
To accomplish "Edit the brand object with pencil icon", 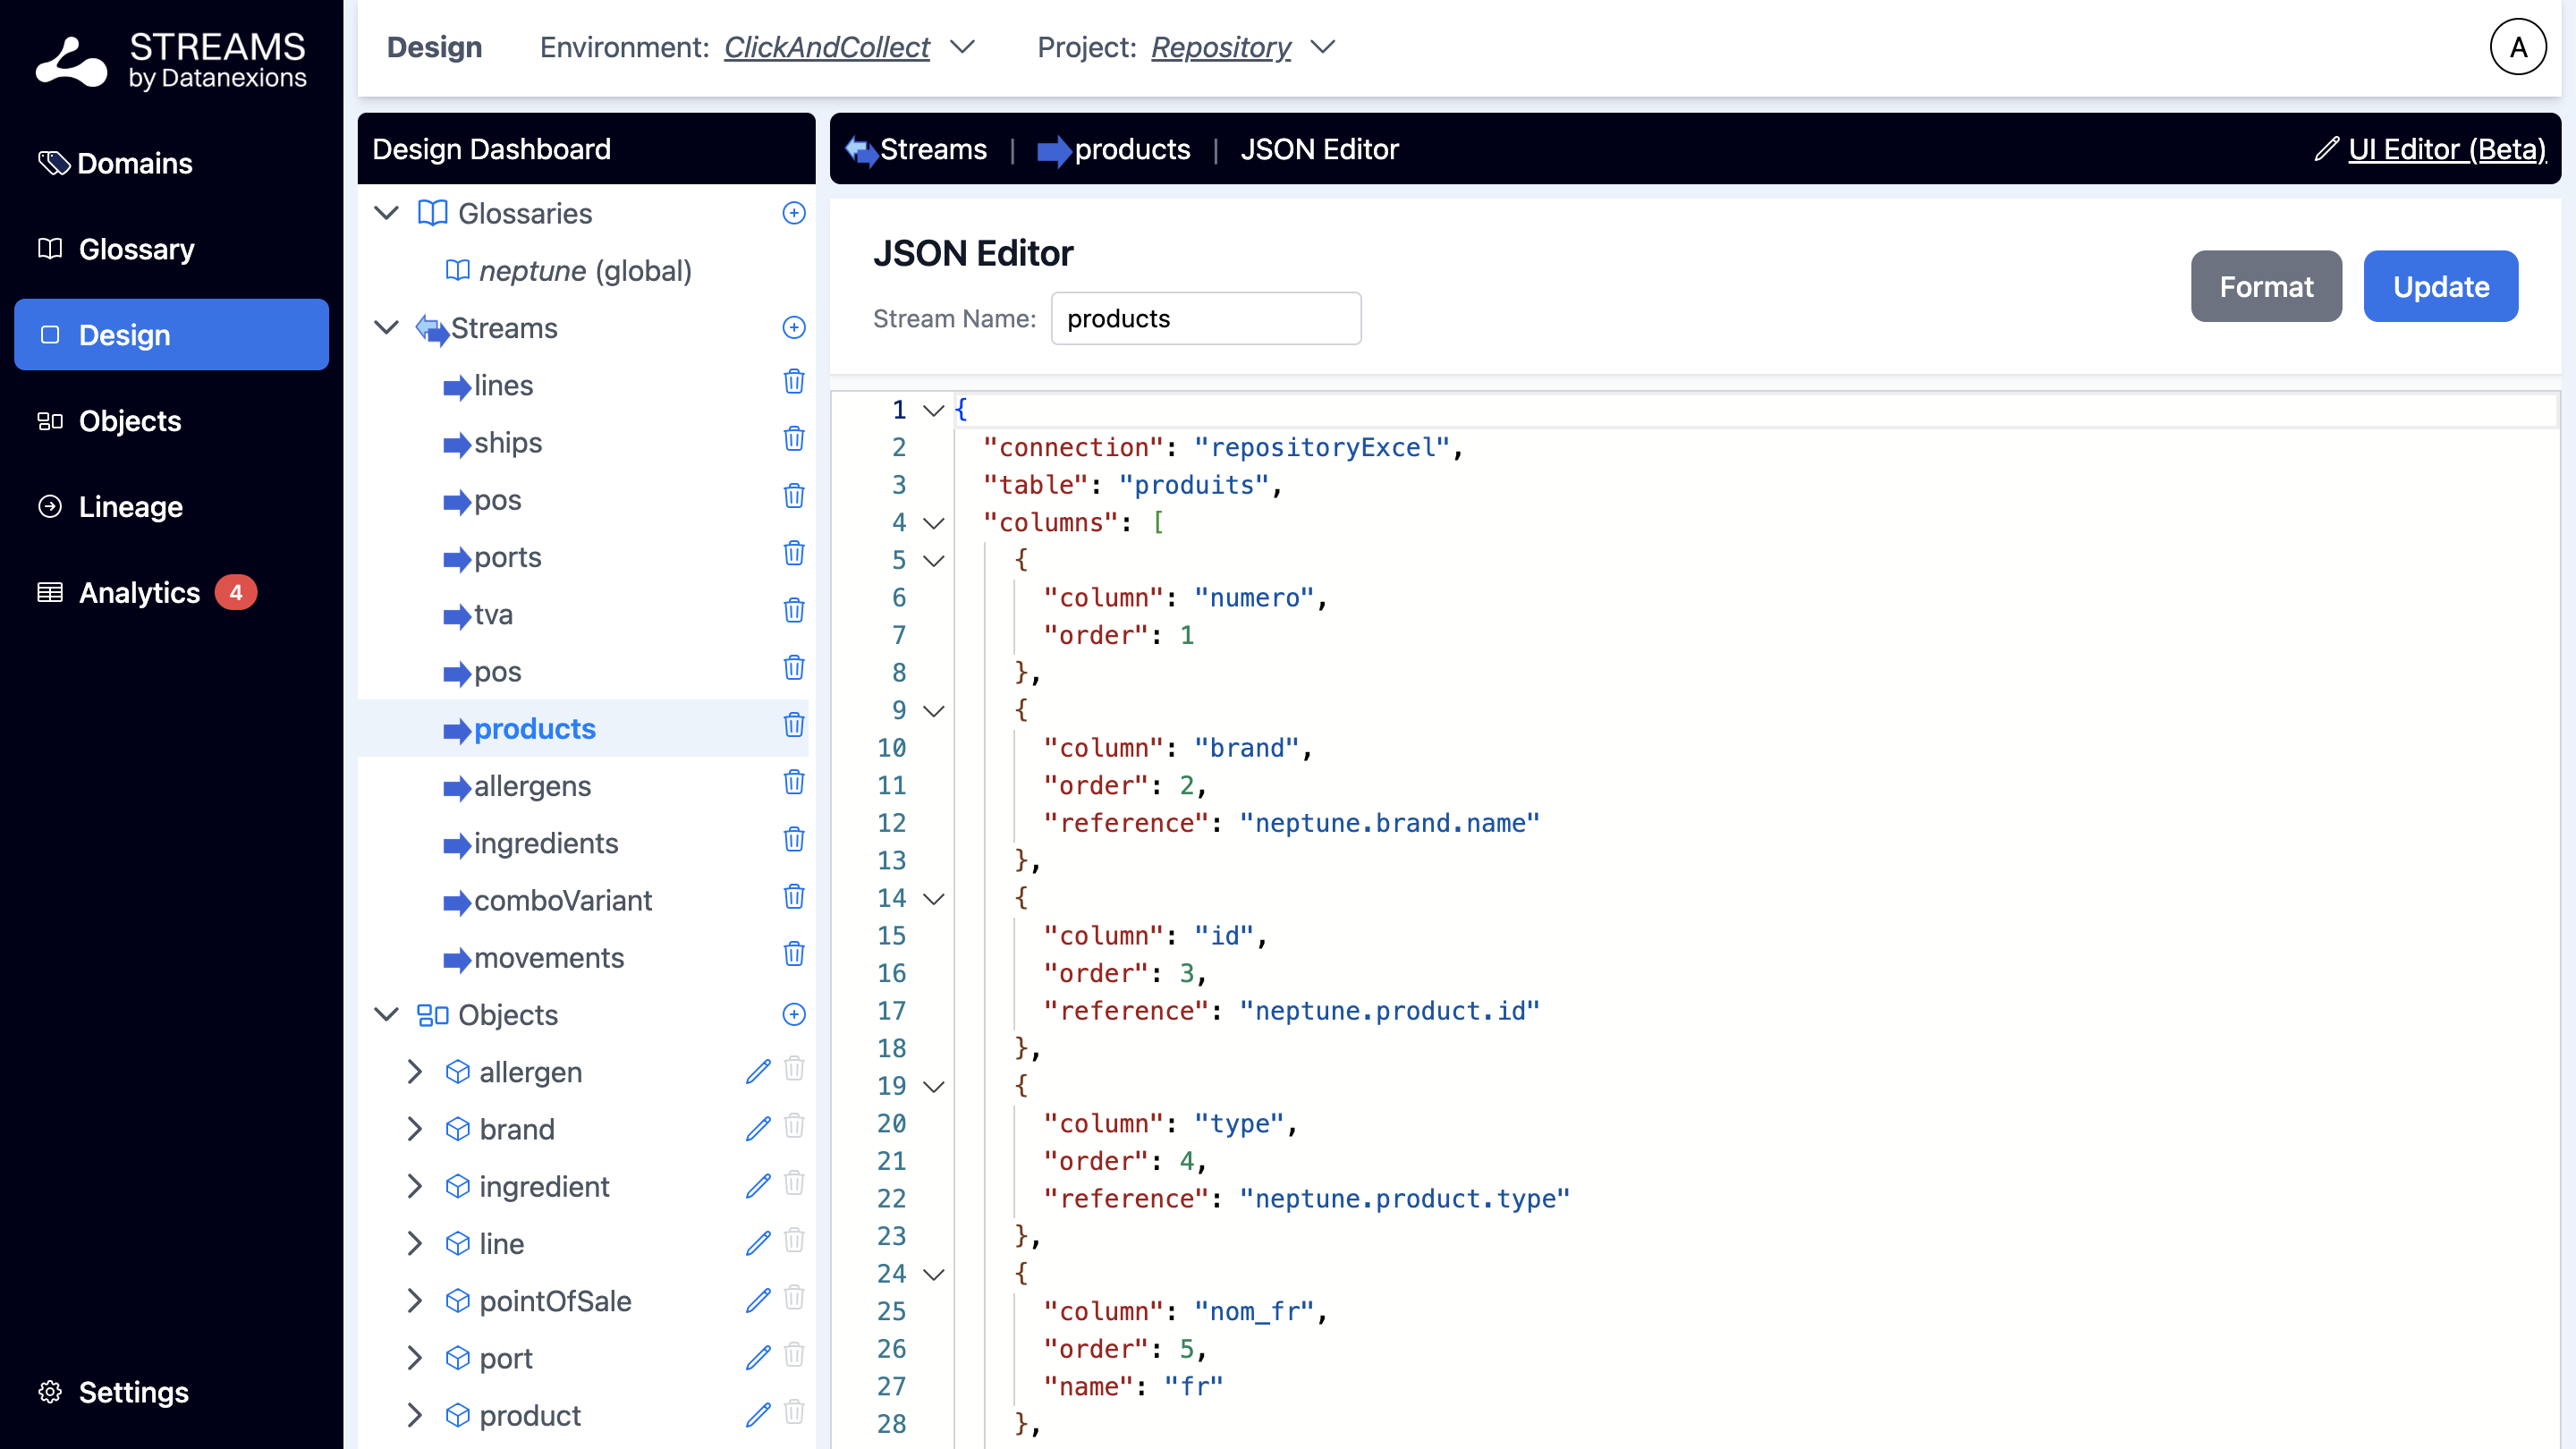I will tap(758, 1129).
